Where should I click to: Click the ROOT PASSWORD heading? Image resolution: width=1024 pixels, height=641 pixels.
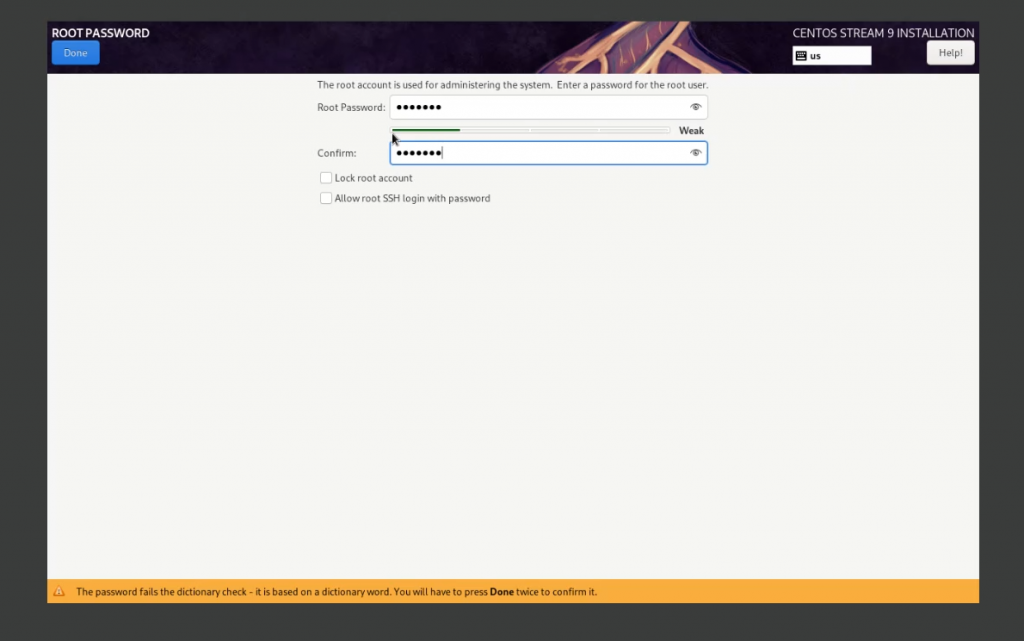101,33
